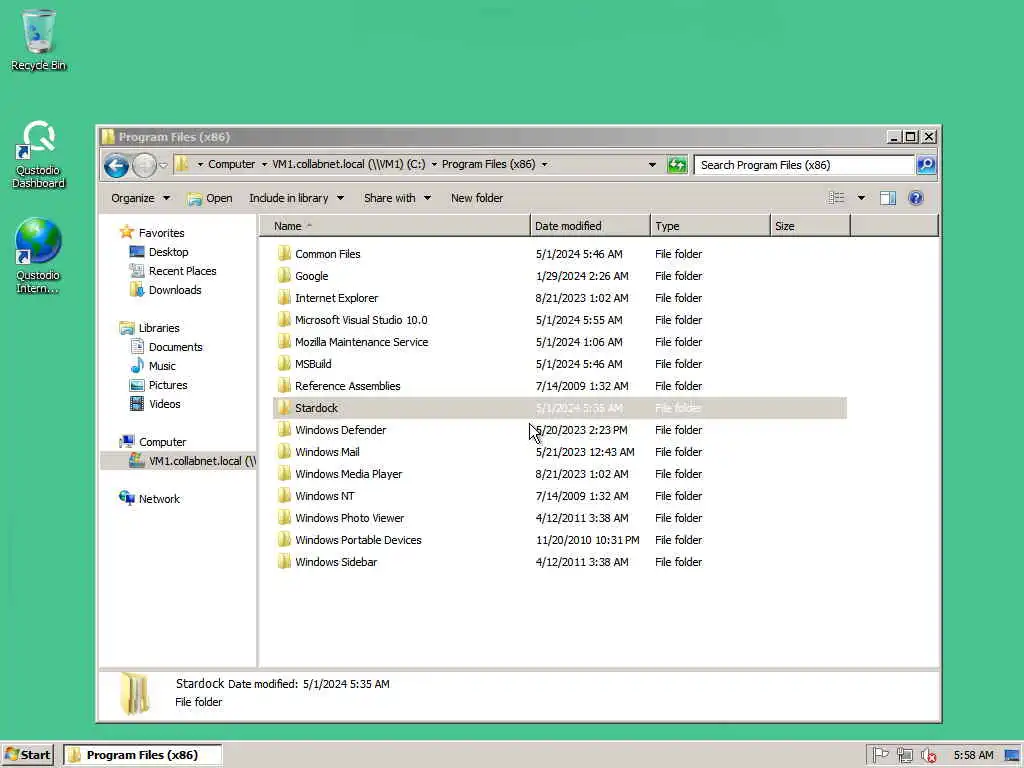Open the recent pages dropdown arrow
This screenshot has width=1024, height=768.
(163, 166)
